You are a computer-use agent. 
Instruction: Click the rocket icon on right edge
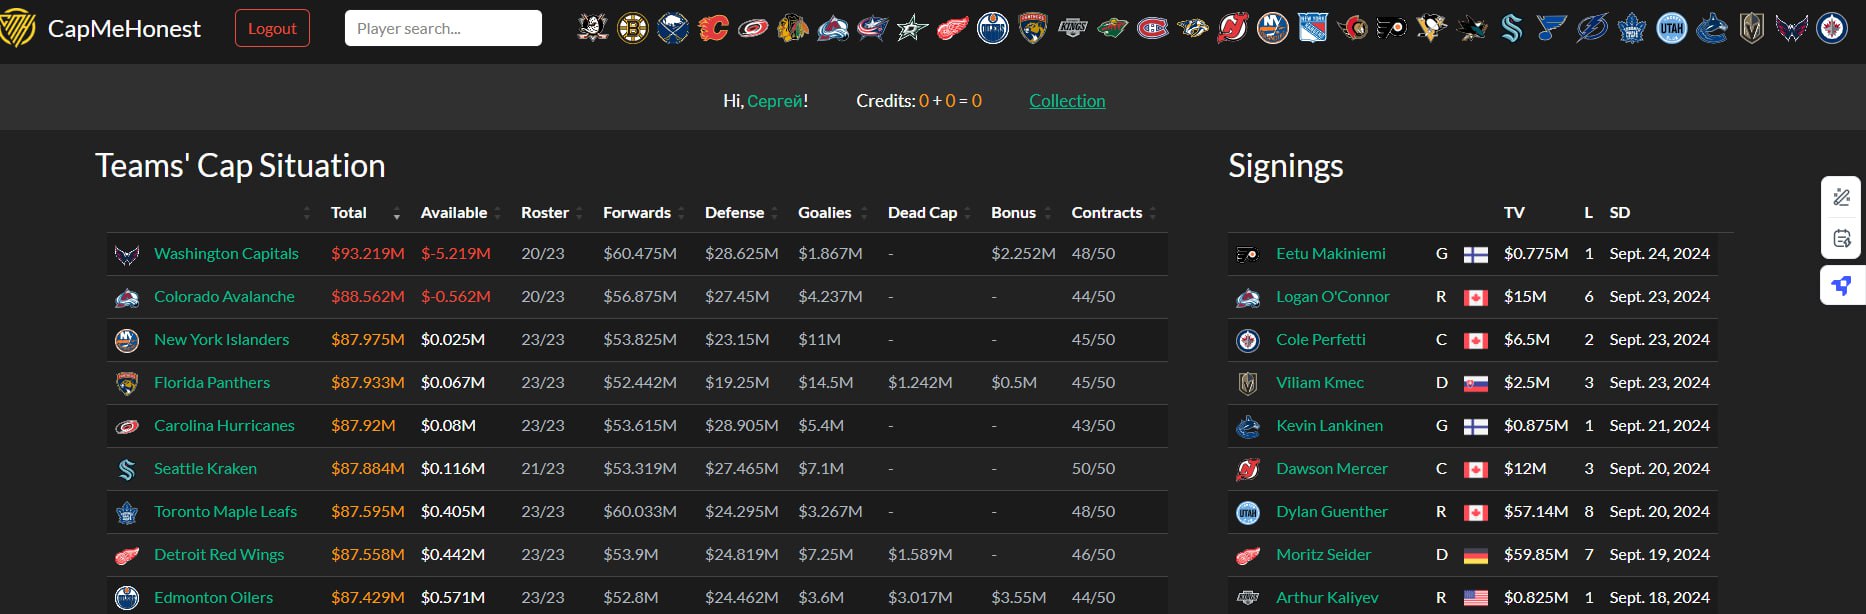1842,286
